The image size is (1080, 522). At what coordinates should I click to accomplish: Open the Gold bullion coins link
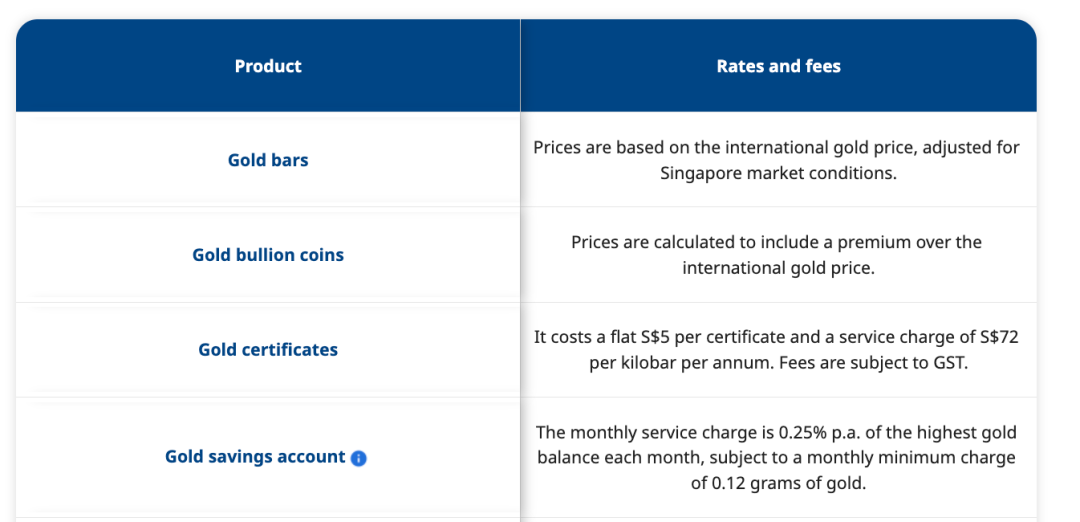tap(268, 255)
